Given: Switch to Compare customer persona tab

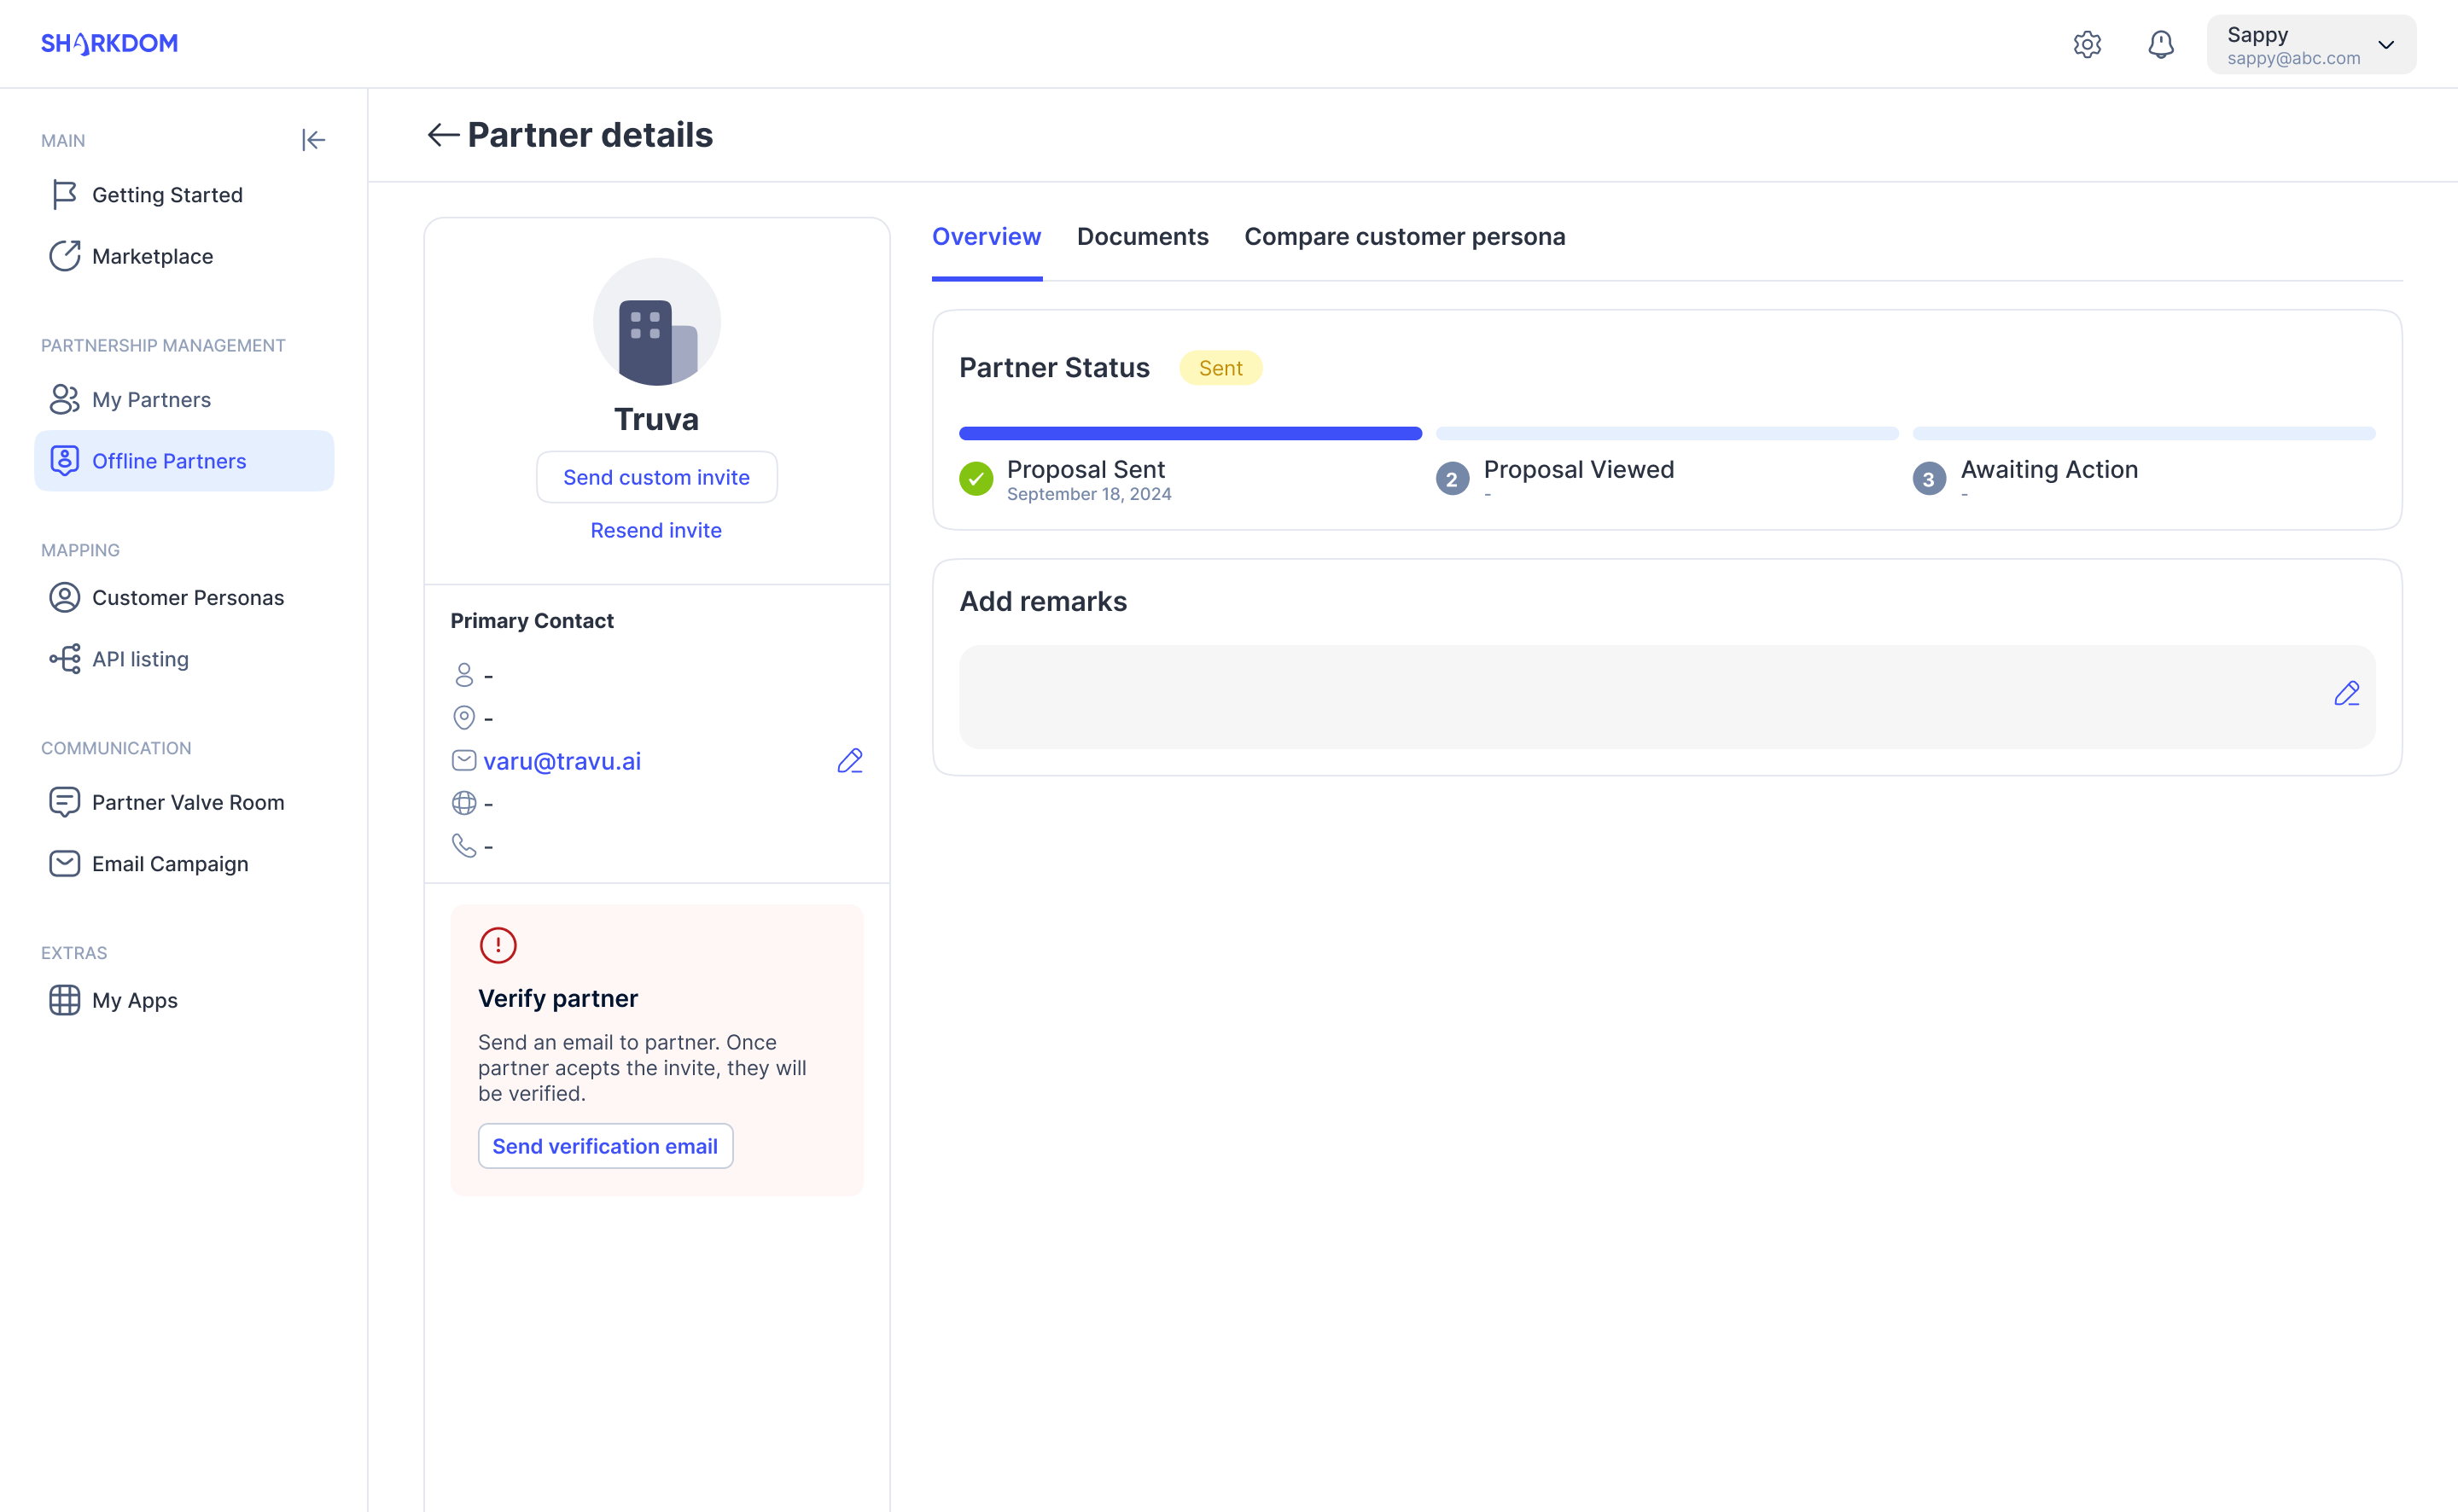Looking at the screenshot, I should 1404,237.
